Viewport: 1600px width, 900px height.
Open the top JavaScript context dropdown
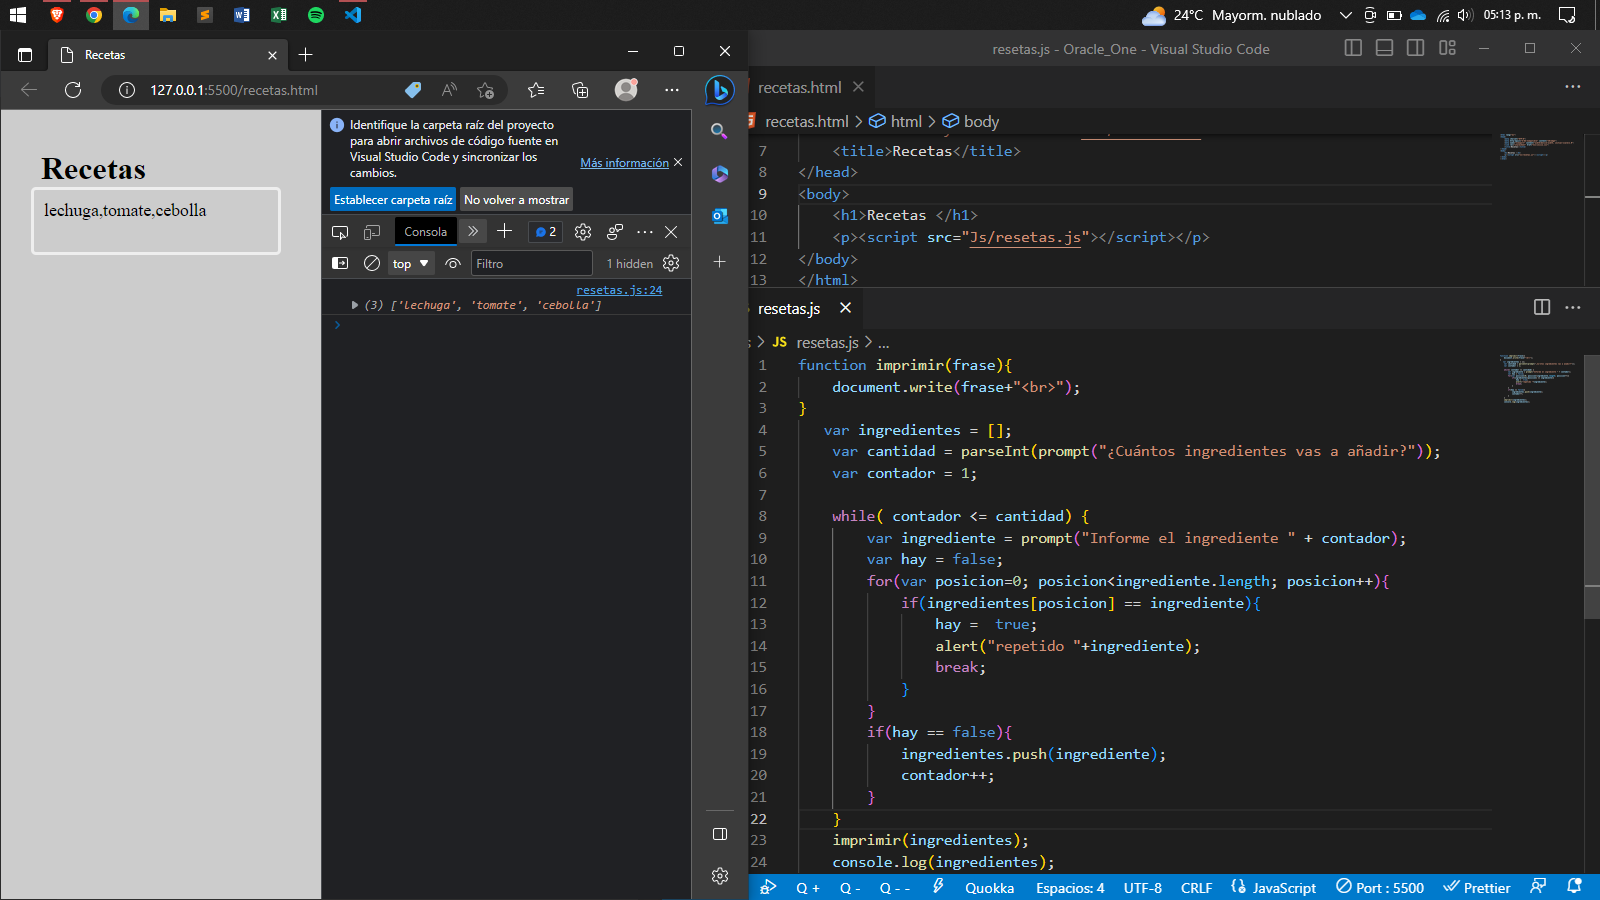411,264
